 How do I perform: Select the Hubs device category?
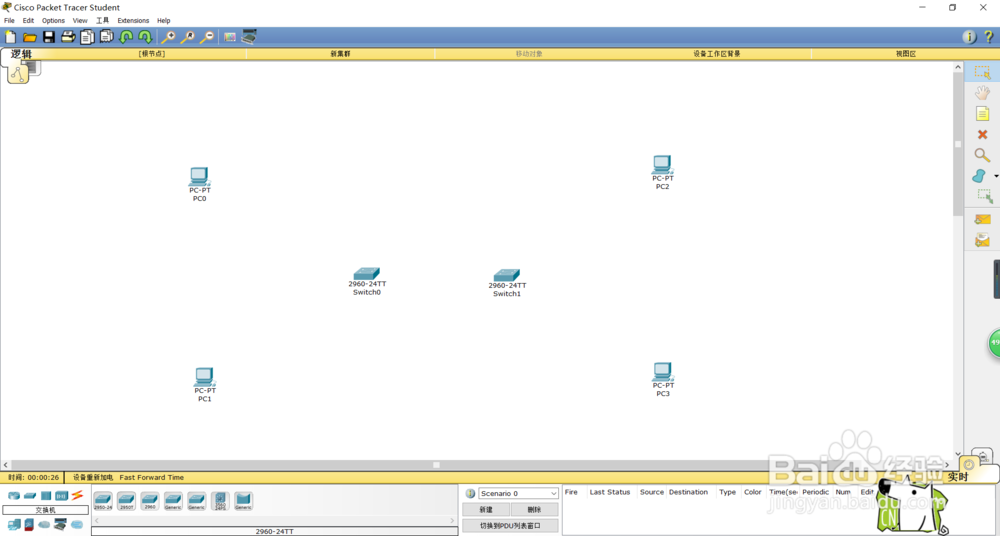click(46, 495)
